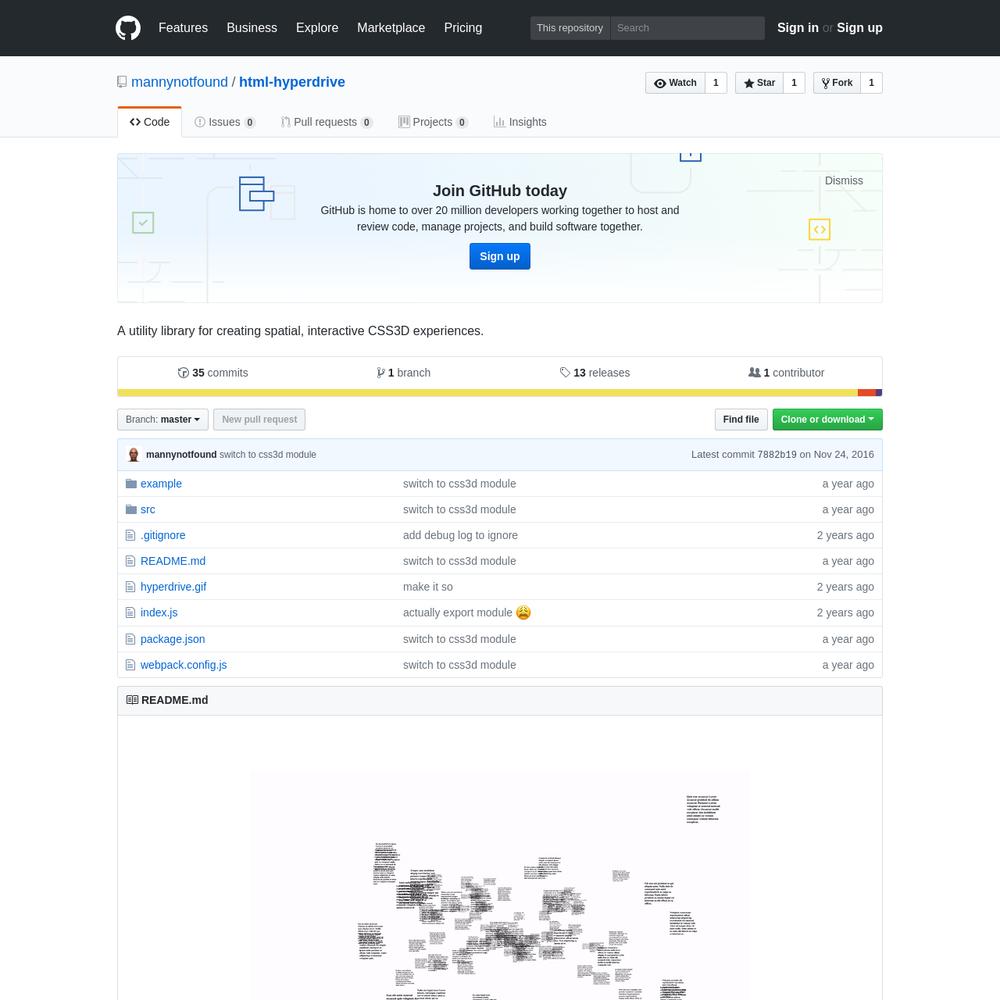Open the html-hyperdrive repository link
Screen dimensions: 1000x1000
coord(292,82)
